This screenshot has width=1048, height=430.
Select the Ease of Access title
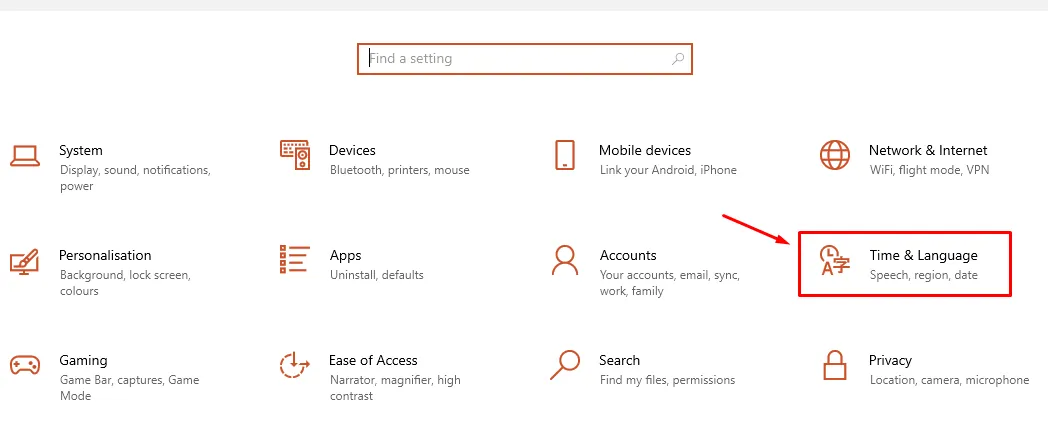tap(373, 360)
